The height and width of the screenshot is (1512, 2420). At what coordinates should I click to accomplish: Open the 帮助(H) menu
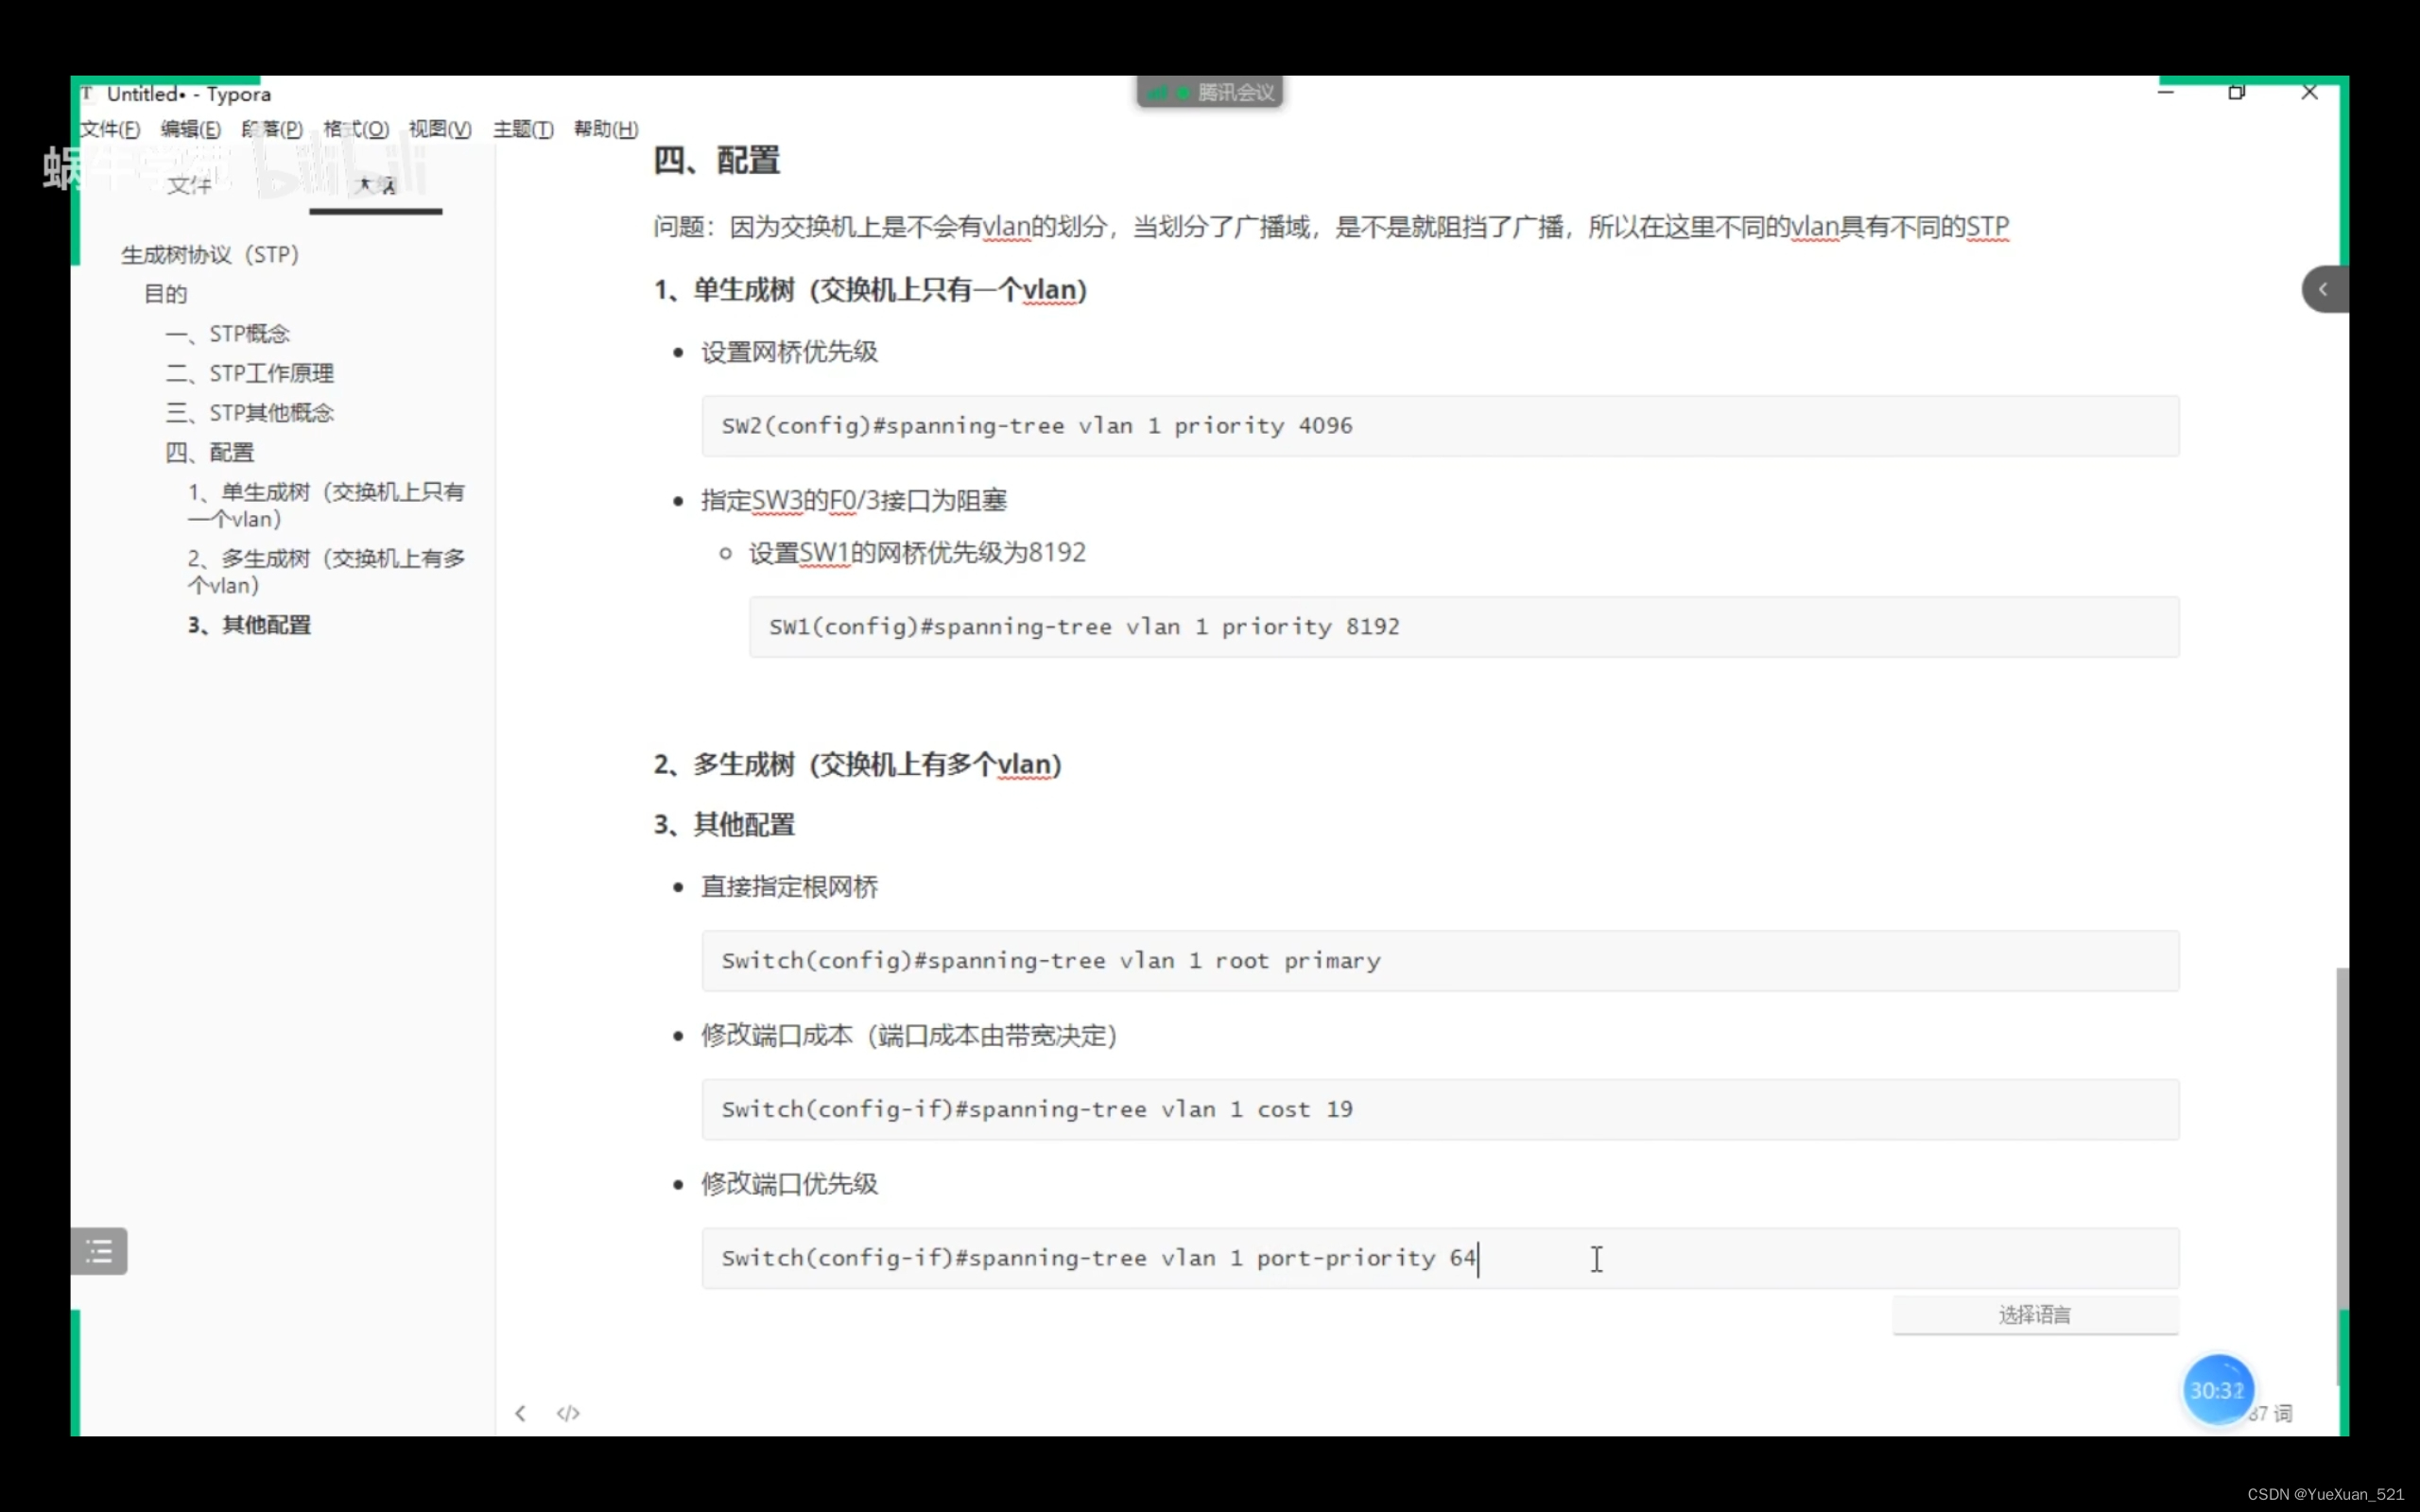(606, 129)
